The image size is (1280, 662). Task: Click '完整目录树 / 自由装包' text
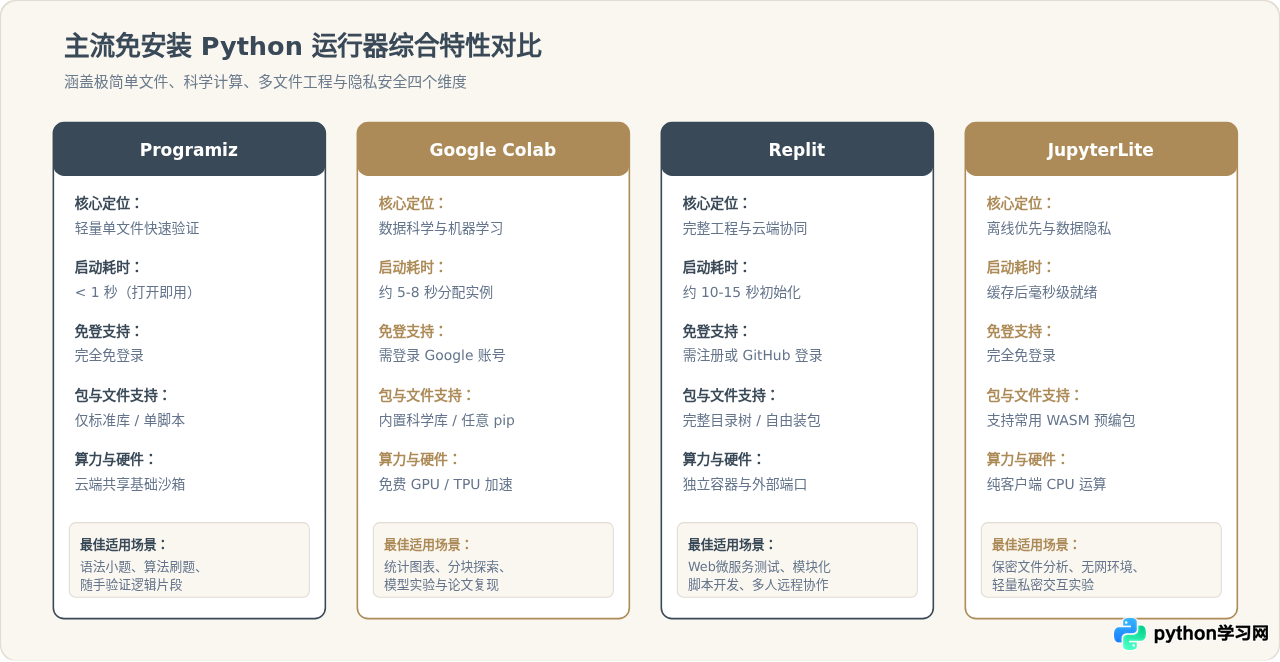click(x=752, y=420)
